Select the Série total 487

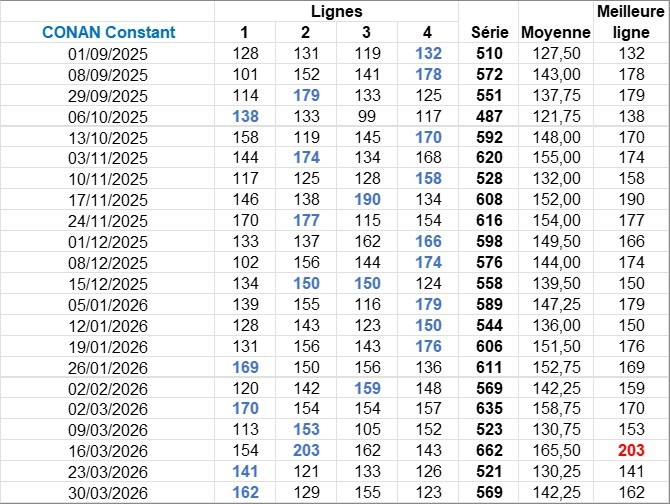point(490,116)
